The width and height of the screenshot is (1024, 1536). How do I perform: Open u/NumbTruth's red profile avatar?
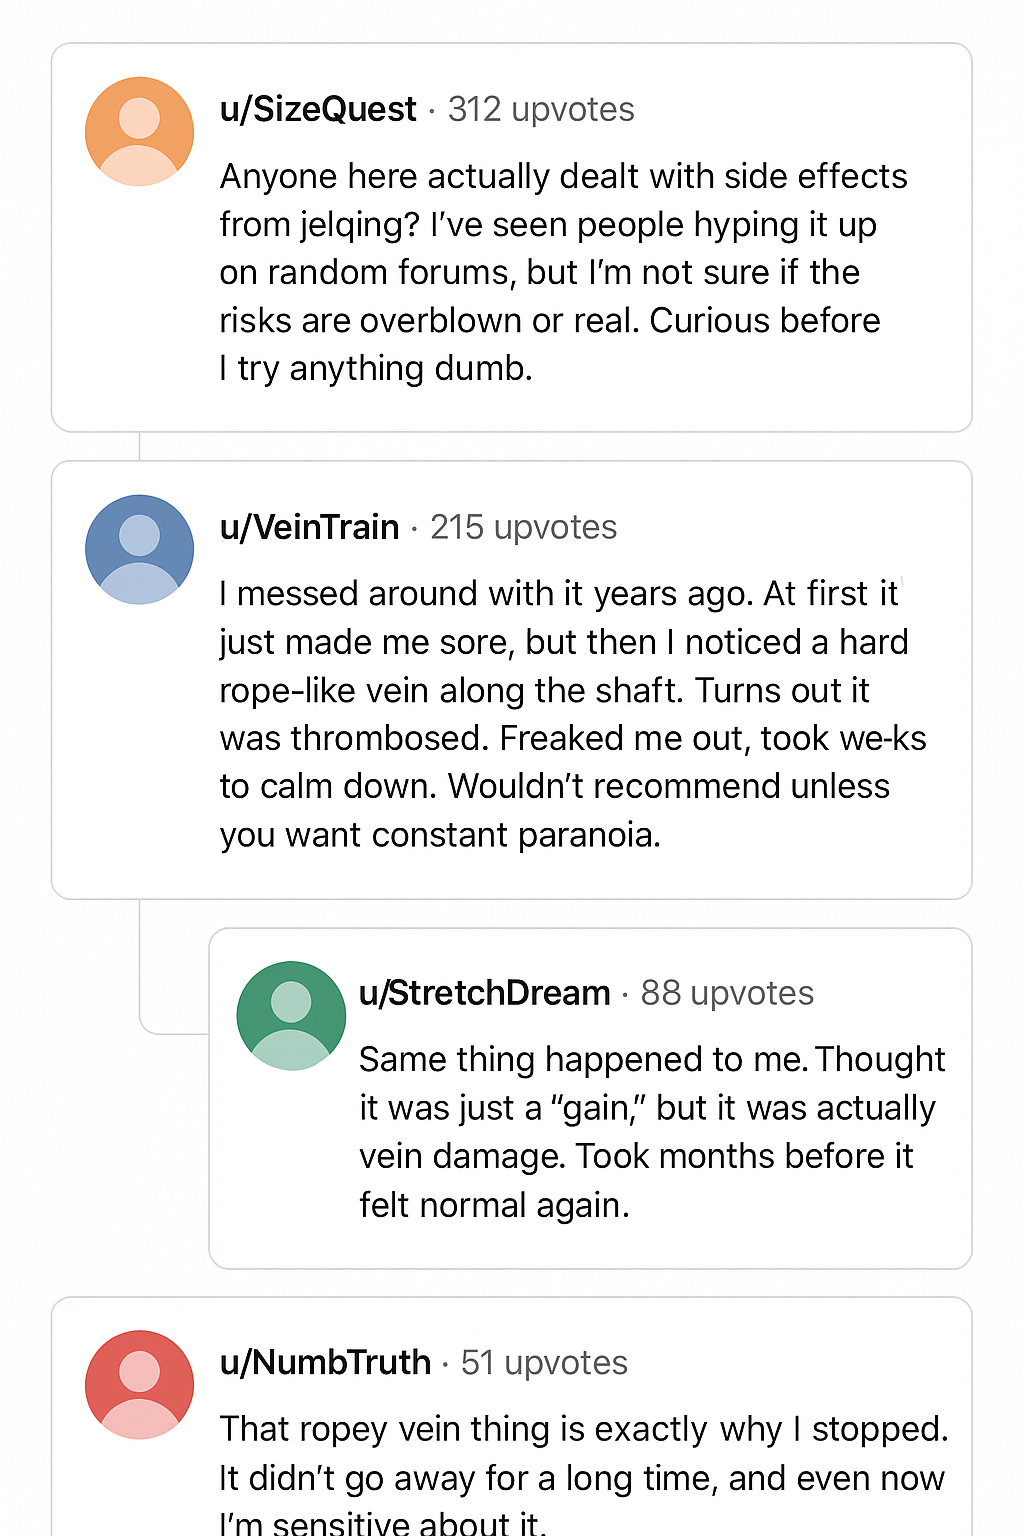[x=139, y=1384]
